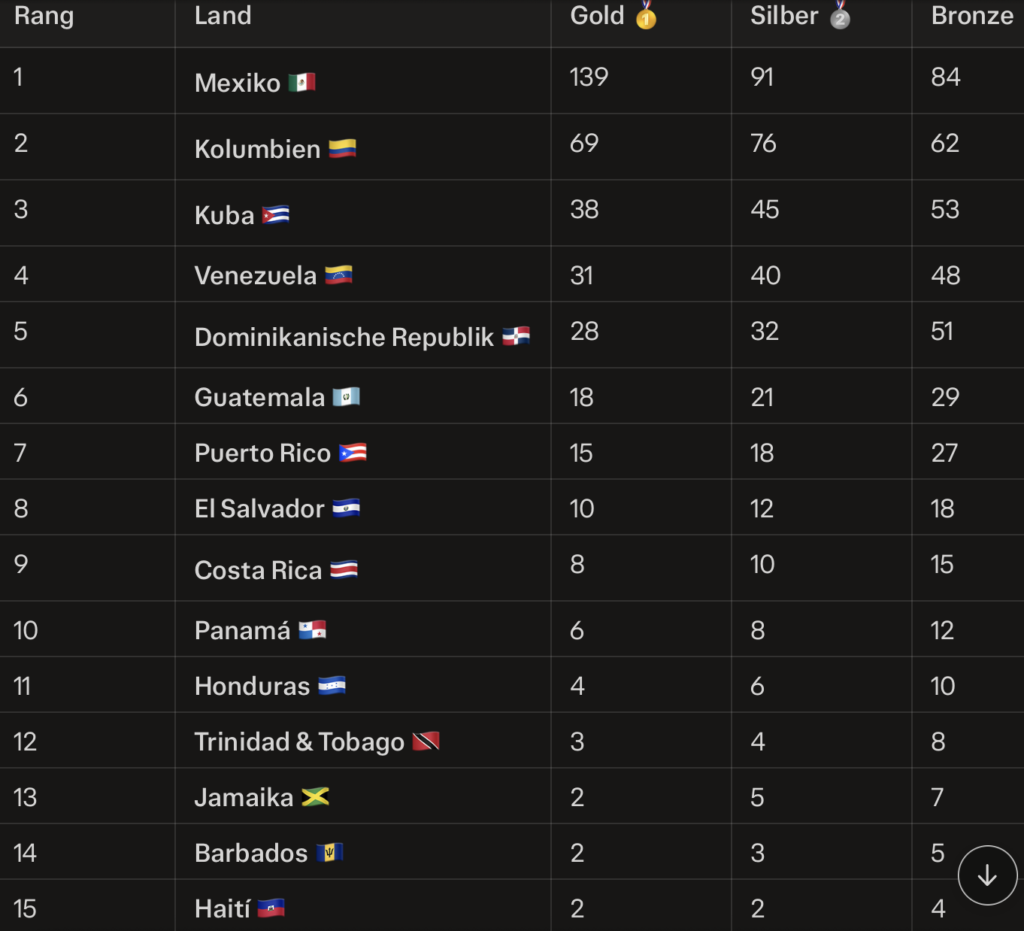Screen dimensions: 1024x931
Task: Click the Haití flag icon
Action: point(271,908)
